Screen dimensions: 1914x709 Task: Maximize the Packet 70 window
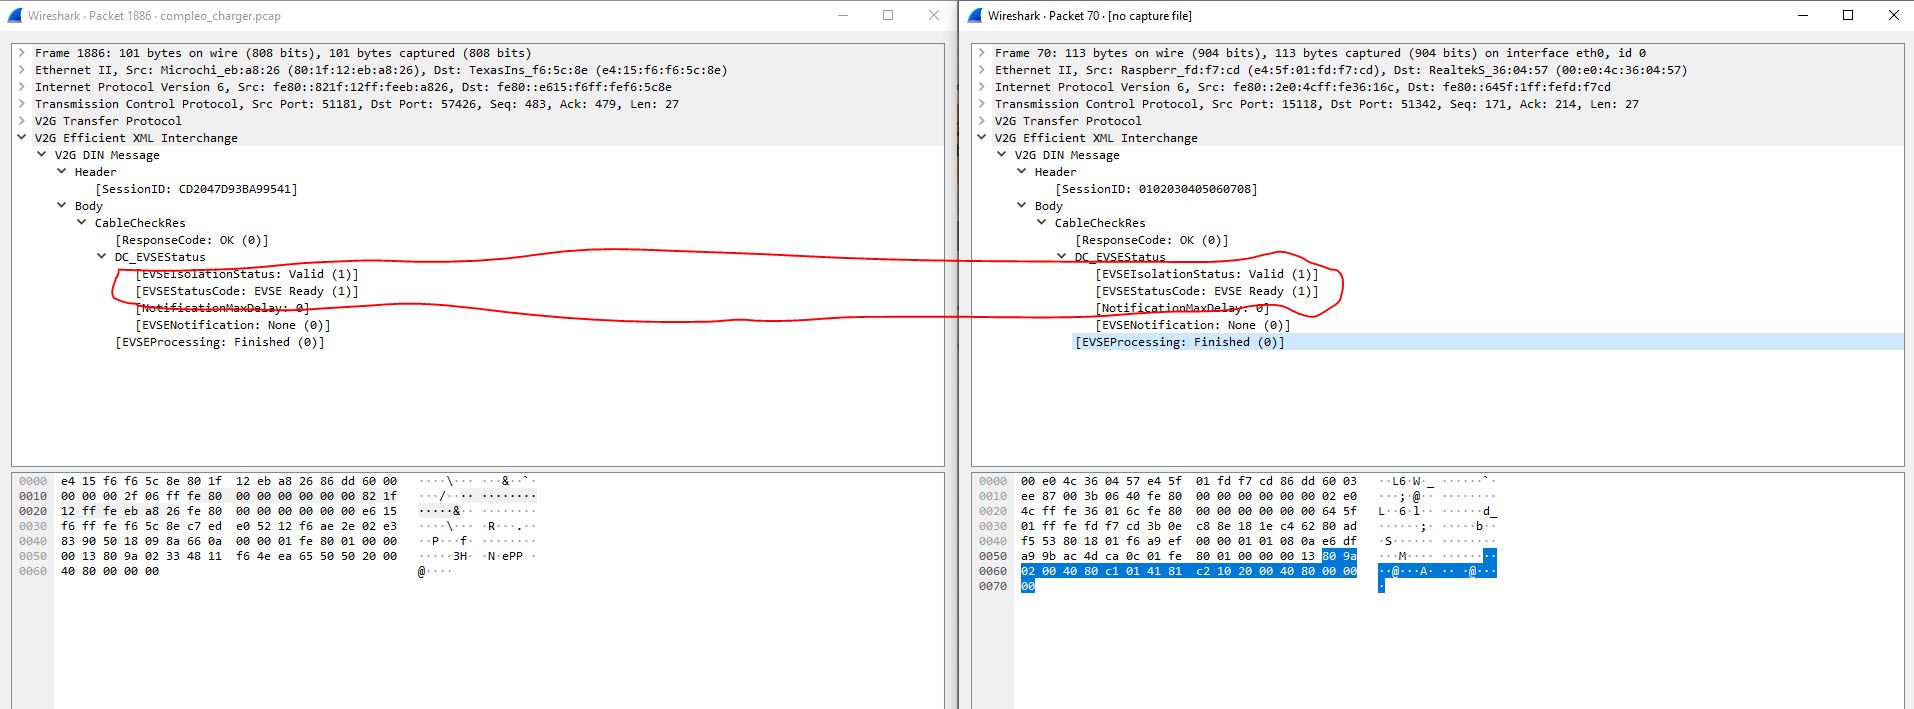pyautogui.click(x=1848, y=15)
